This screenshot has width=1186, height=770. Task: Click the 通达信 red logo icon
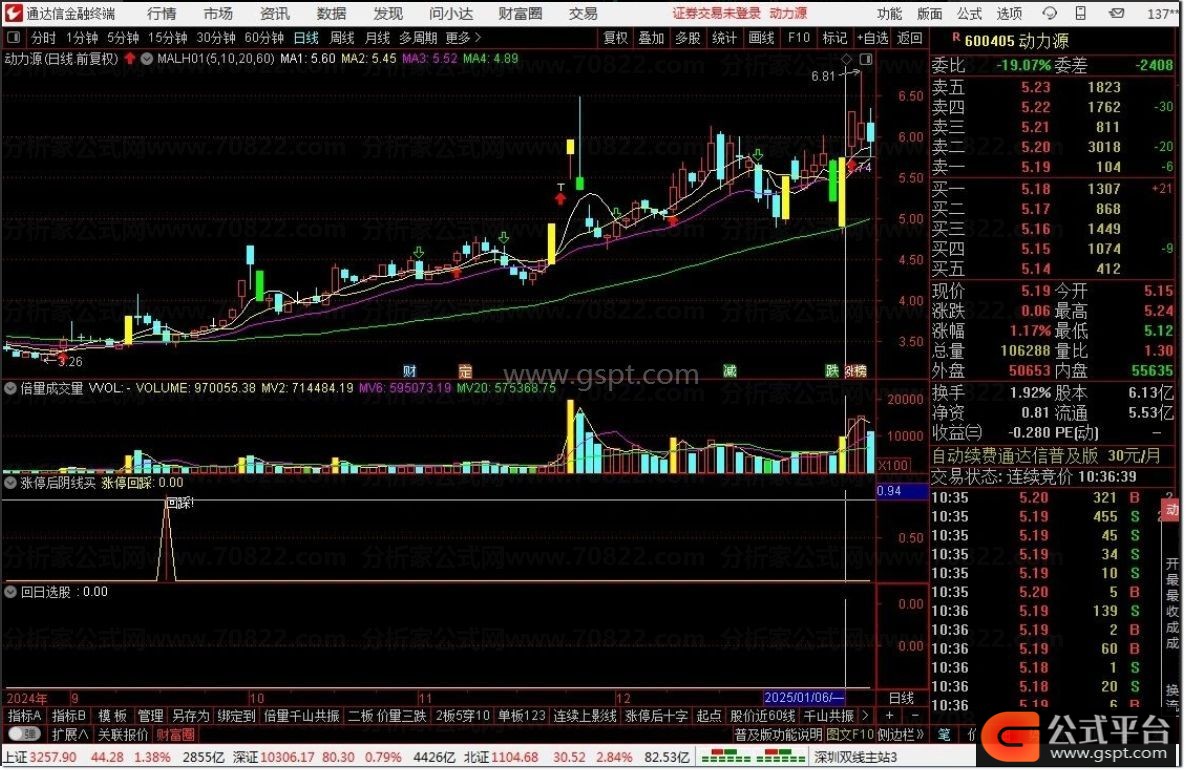[13, 13]
